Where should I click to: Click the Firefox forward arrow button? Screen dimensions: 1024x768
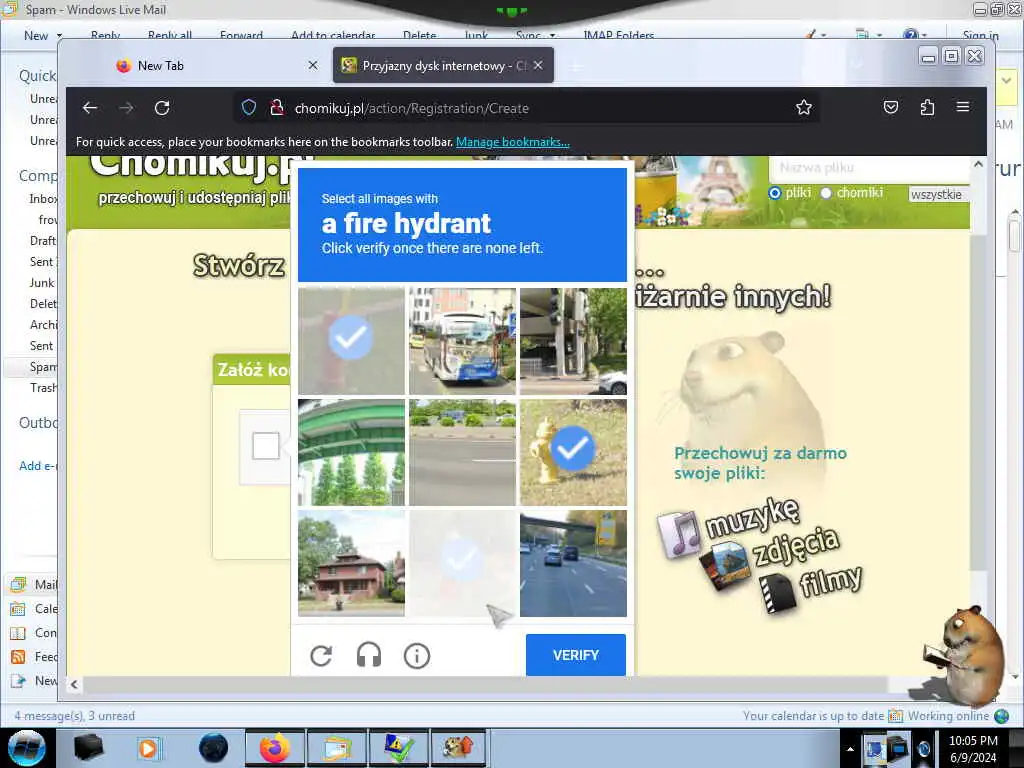[126, 108]
